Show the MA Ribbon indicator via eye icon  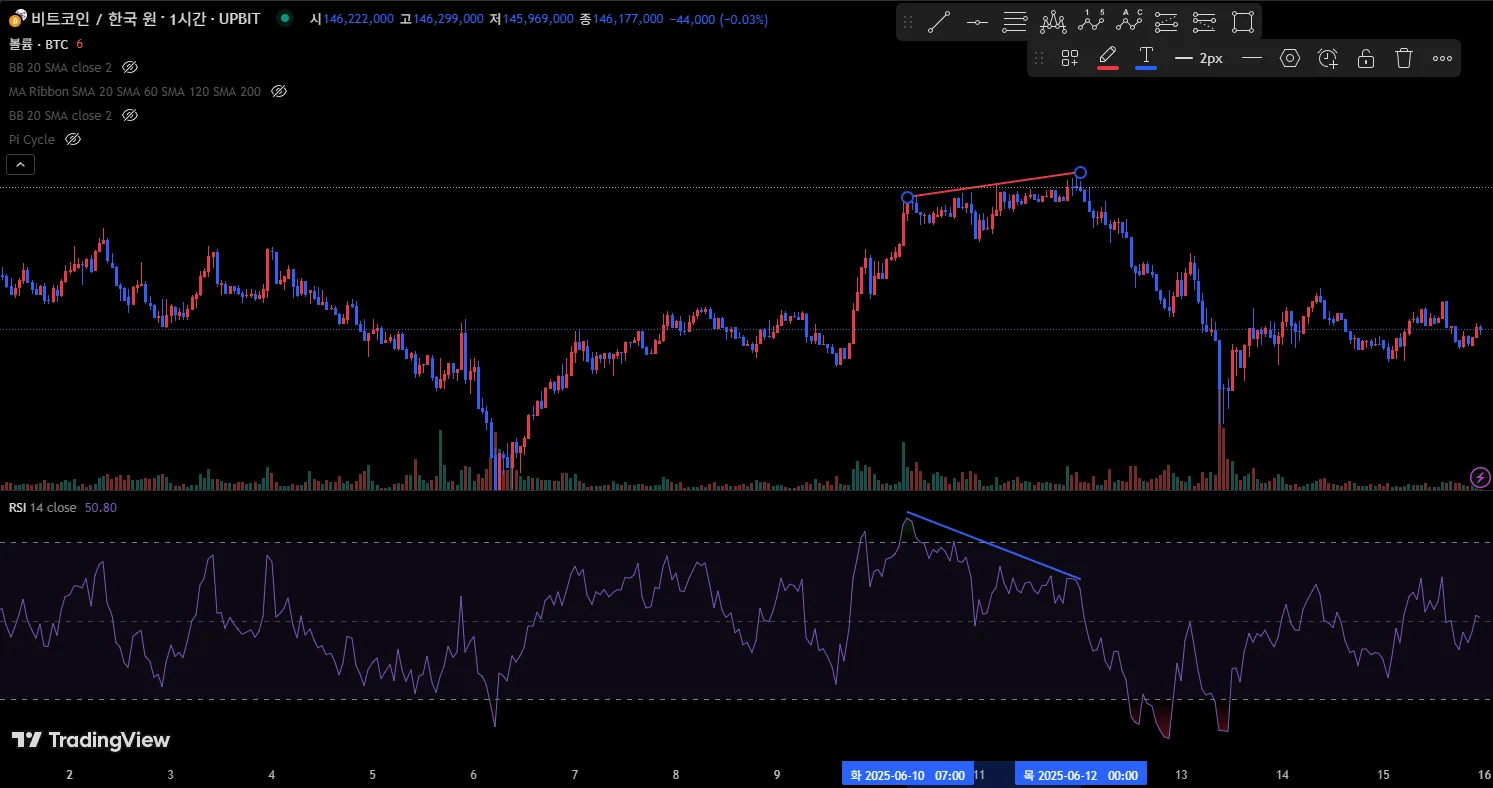tap(279, 91)
